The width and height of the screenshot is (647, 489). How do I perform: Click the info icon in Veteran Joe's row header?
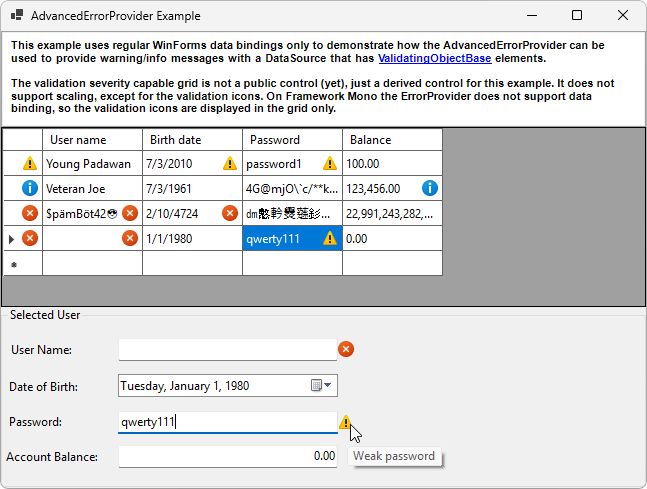coord(30,188)
